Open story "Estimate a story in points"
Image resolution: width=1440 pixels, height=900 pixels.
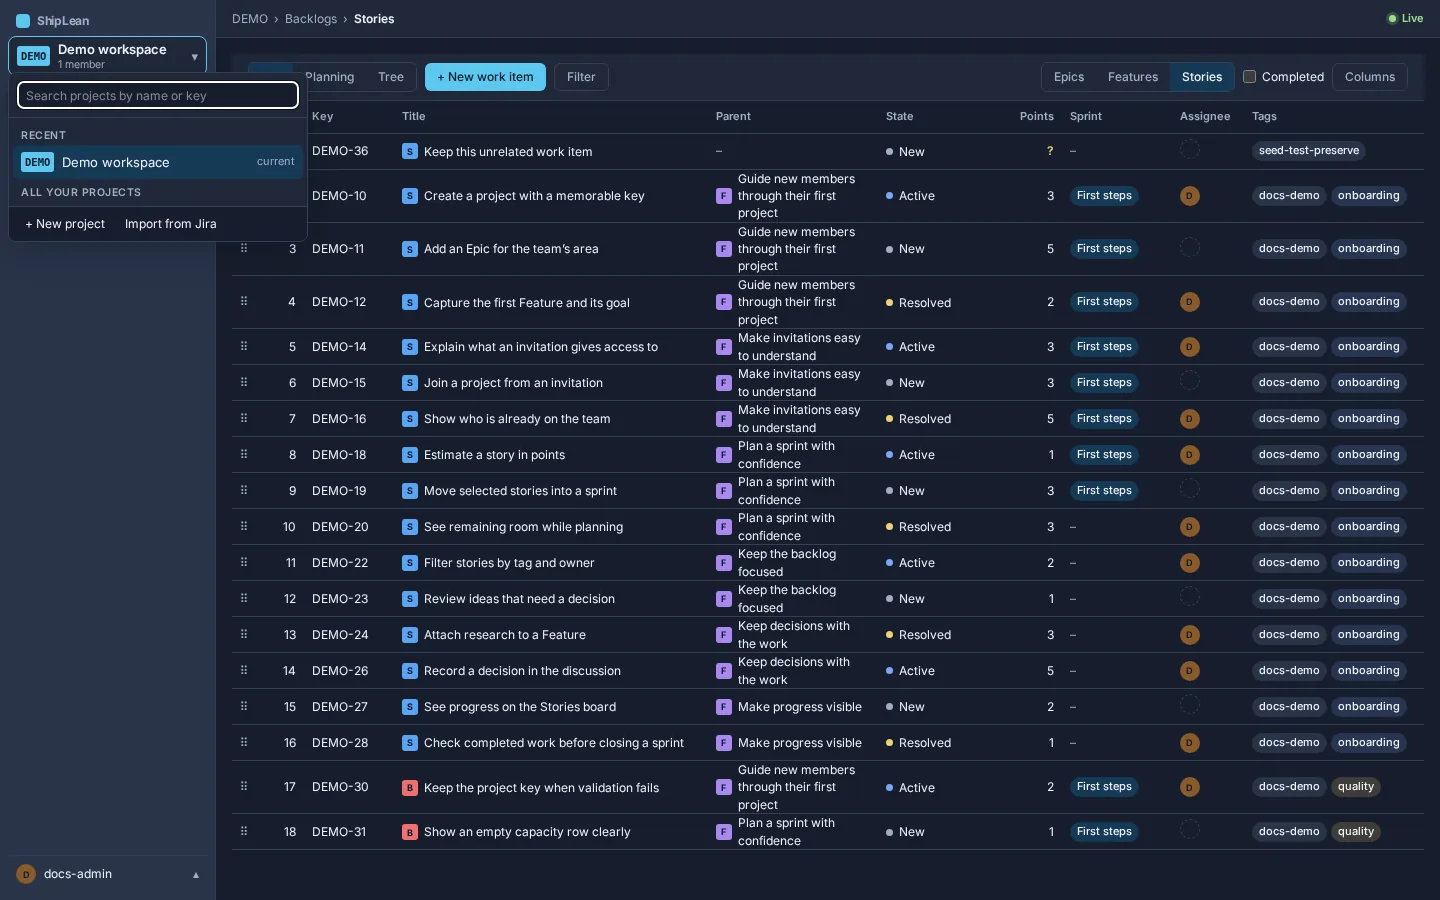click(x=494, y=455)
